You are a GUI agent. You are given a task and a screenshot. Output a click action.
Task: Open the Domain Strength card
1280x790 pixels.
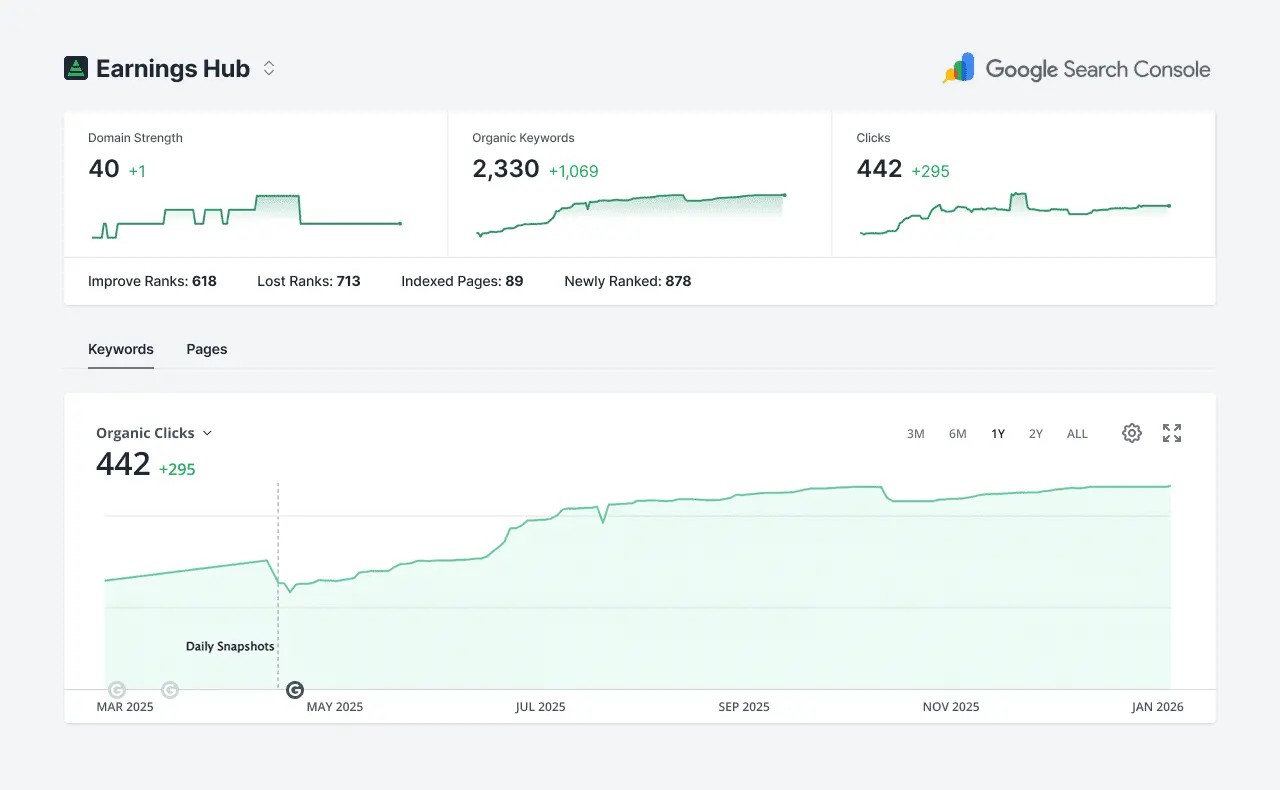(255, 184)
